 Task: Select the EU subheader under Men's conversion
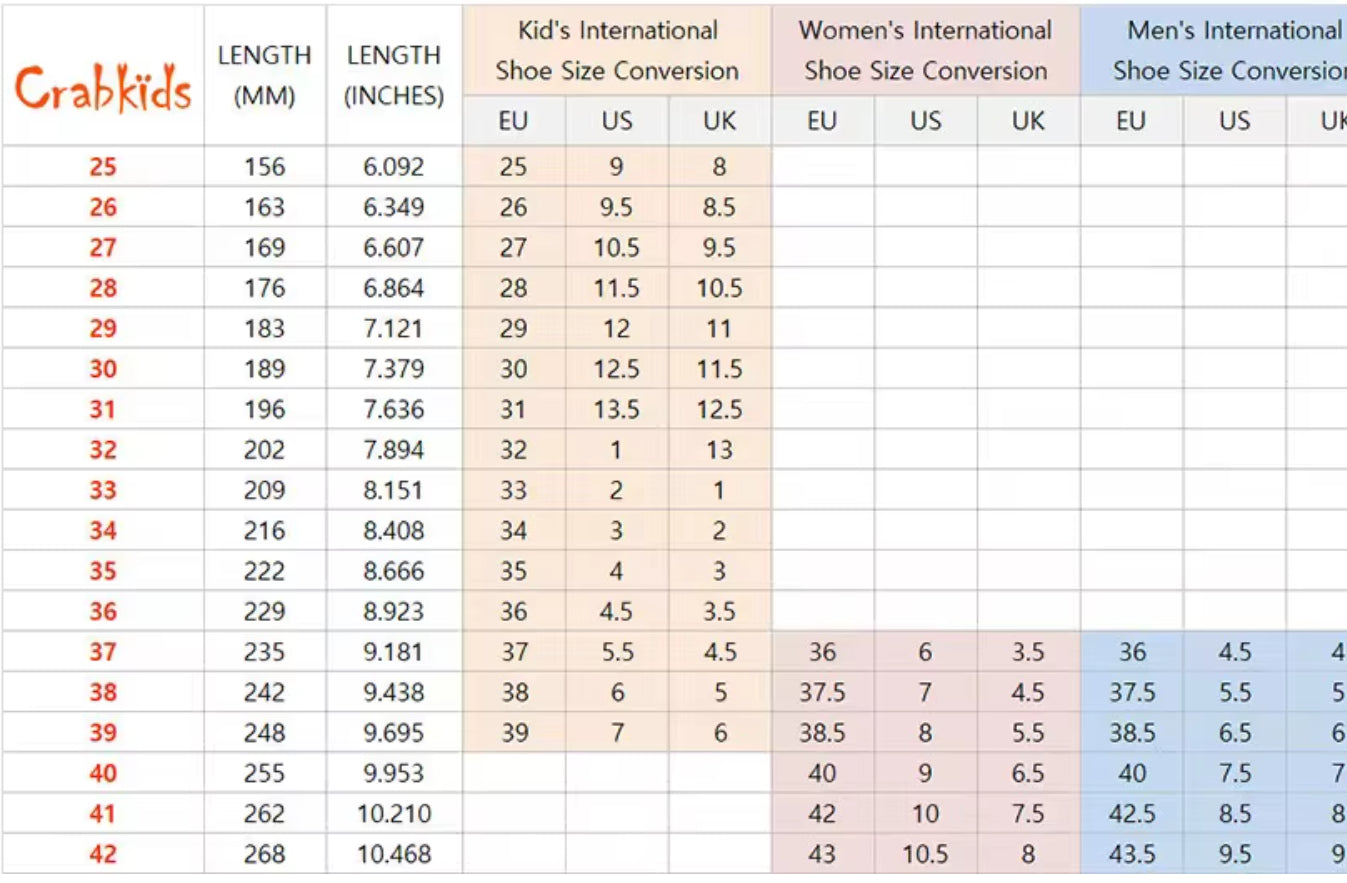coord(1131,121)
